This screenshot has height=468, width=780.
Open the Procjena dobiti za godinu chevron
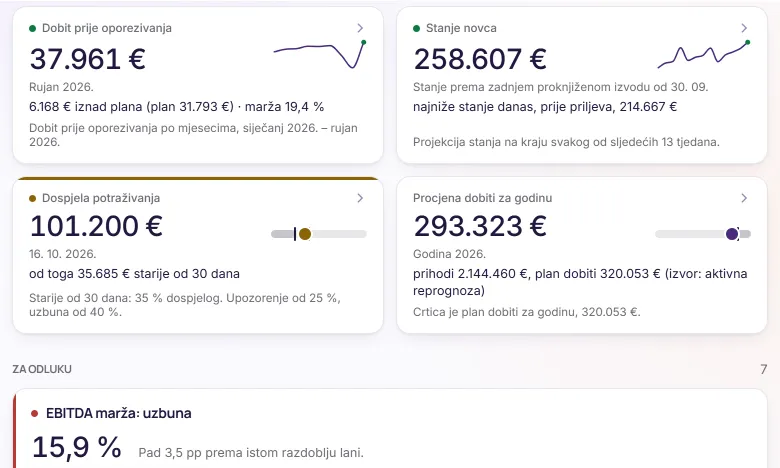744,198
